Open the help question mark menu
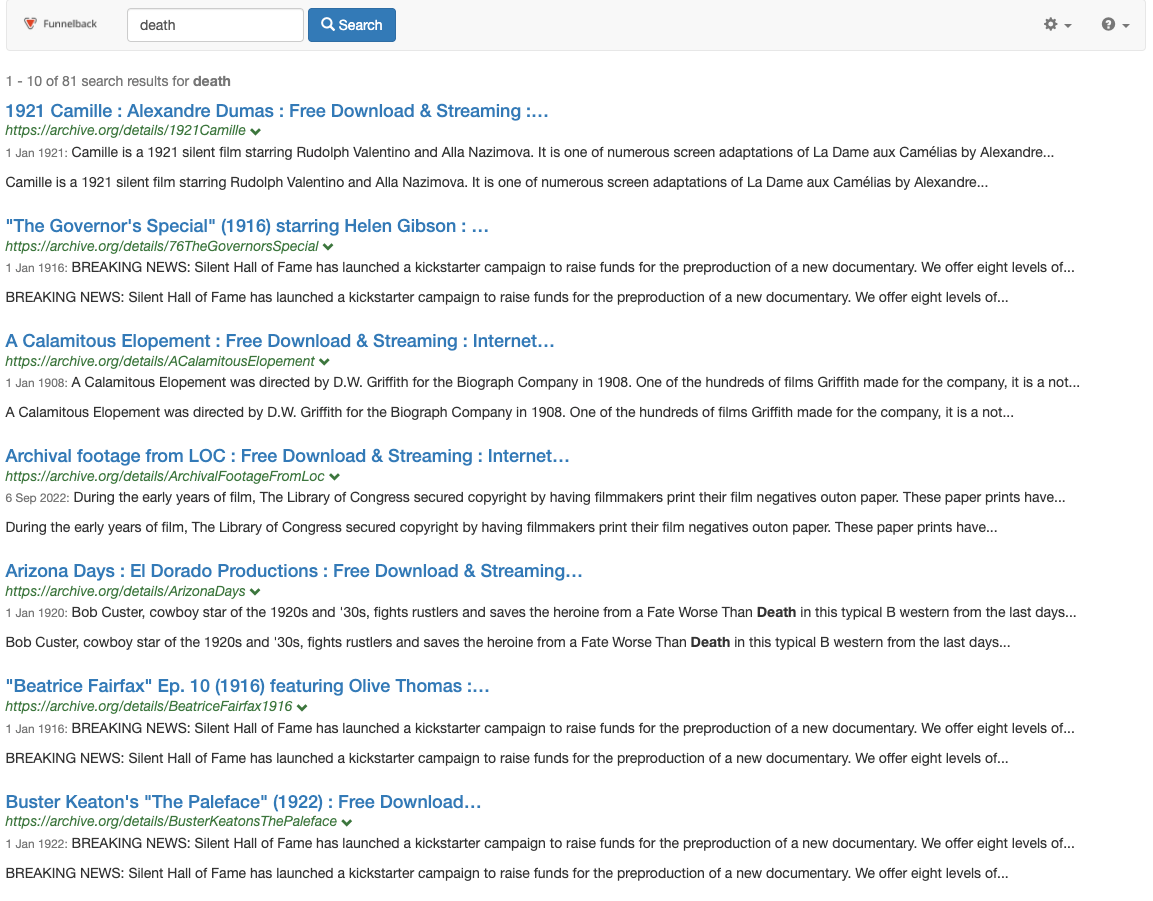The width and height of the screenshot is (1153, 901). coord(1115,25)
